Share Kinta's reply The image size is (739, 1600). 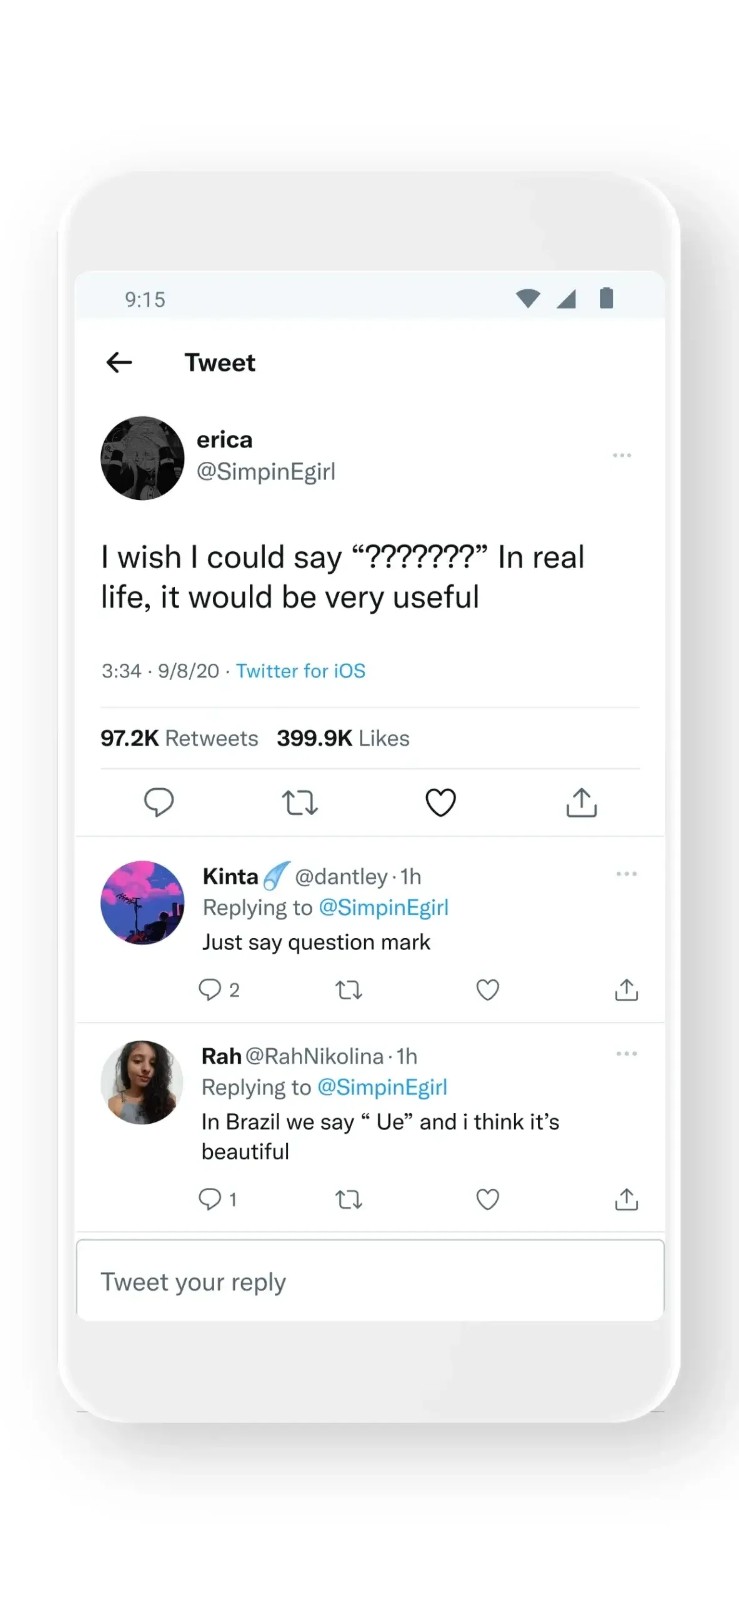627,990
